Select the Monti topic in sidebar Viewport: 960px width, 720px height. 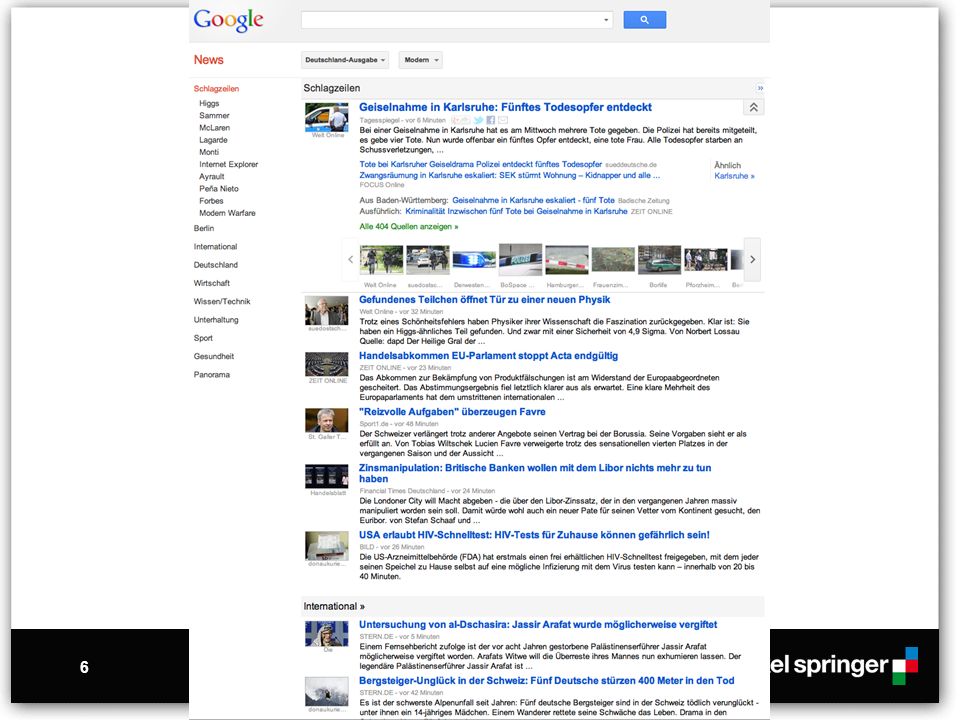209,152
